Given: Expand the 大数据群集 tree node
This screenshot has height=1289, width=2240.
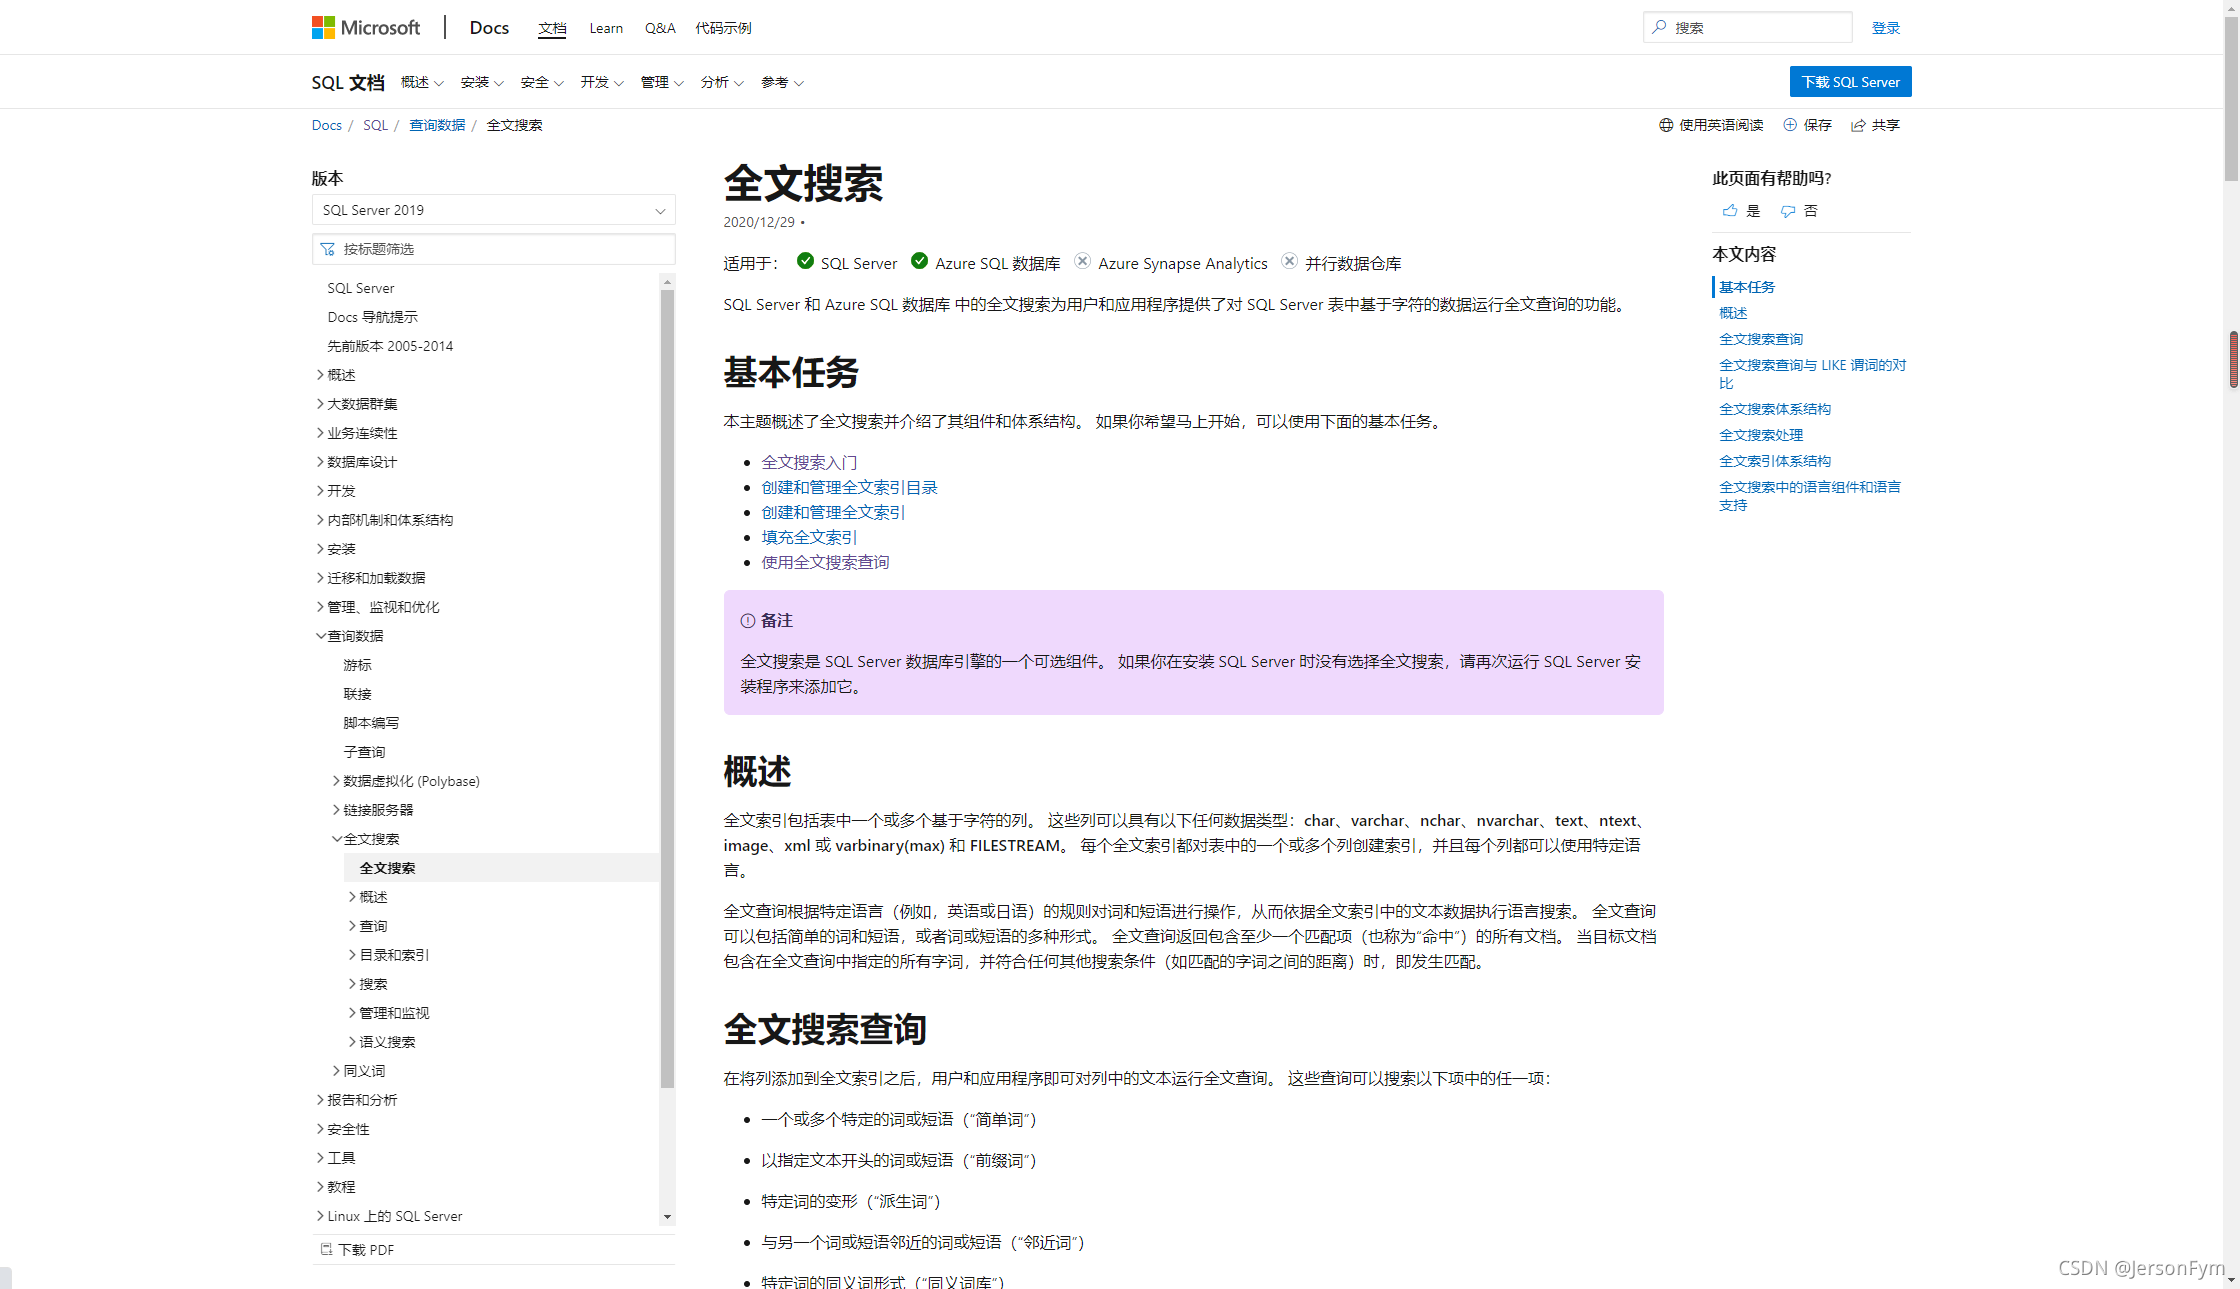Looking at the screenshot, I should [x=320, y=404].
